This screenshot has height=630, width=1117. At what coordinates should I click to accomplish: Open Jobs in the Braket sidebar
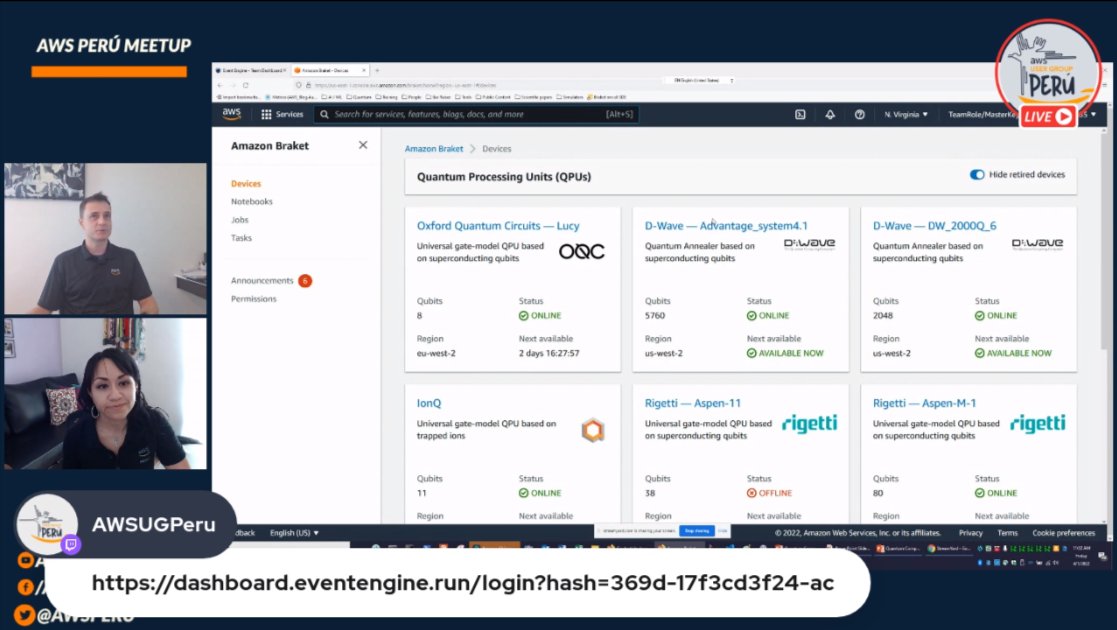pyautogui.click(x=239, y=220)
